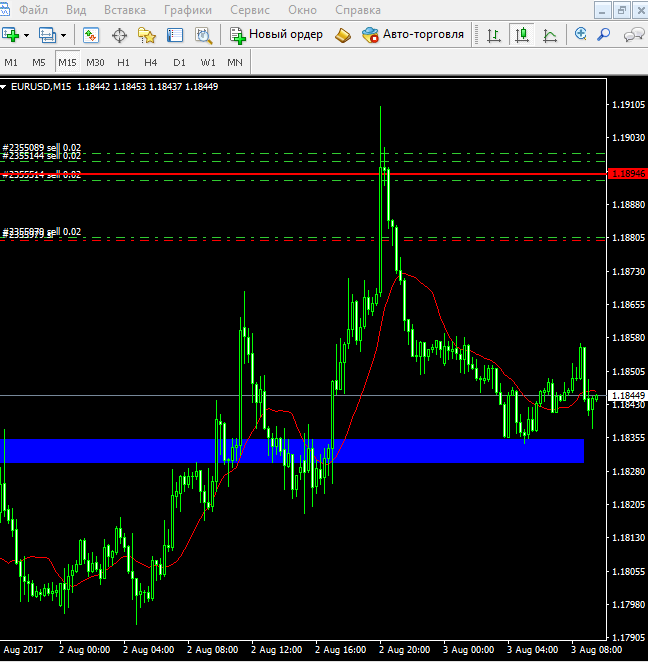This screenshot has width=648, height=662.
Task: Click the 3 Aug 08:00 time label
Action: click(596, 649)
